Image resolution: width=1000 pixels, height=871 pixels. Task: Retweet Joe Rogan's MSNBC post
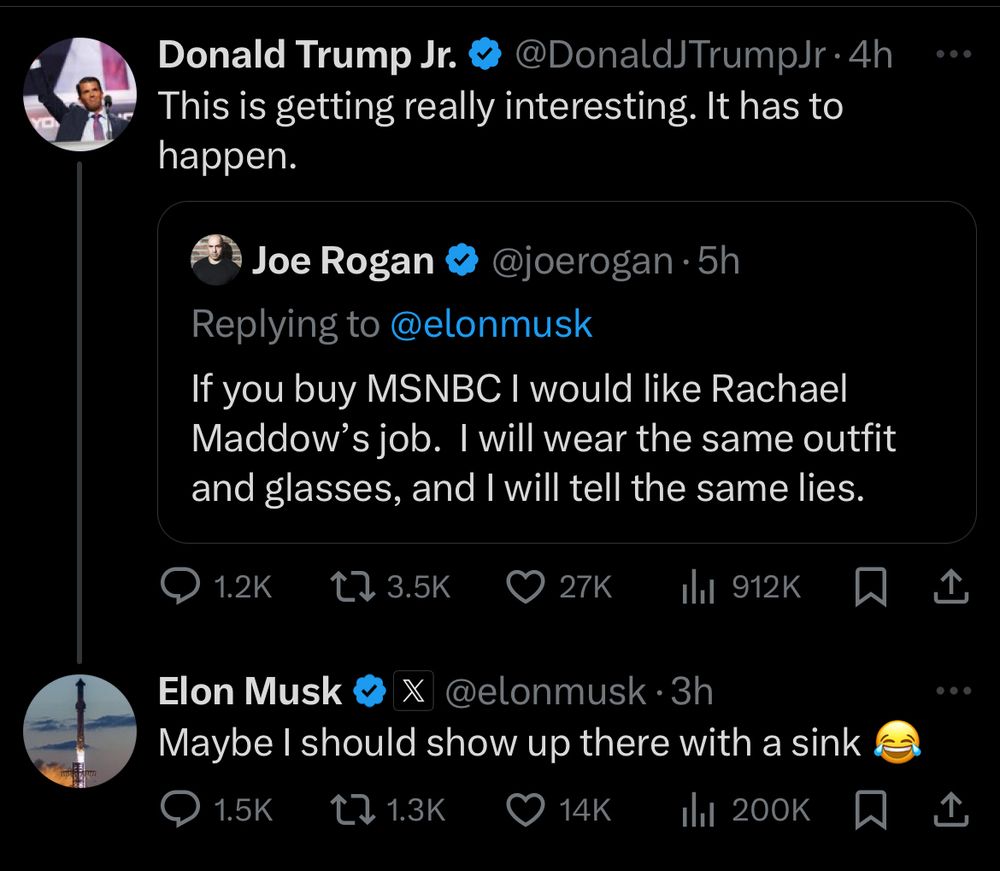[352, 587]
